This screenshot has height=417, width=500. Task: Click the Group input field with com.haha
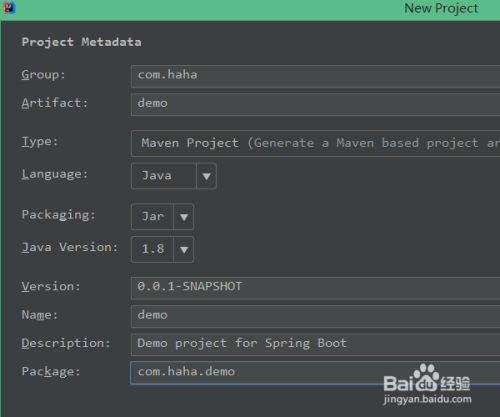click(x=315, y=76)
